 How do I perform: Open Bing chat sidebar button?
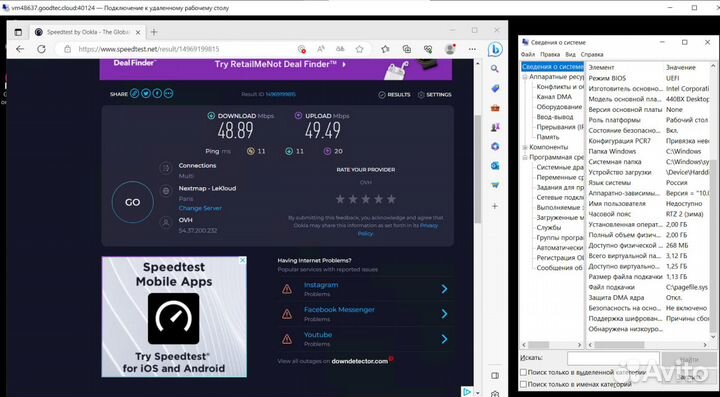495,50
